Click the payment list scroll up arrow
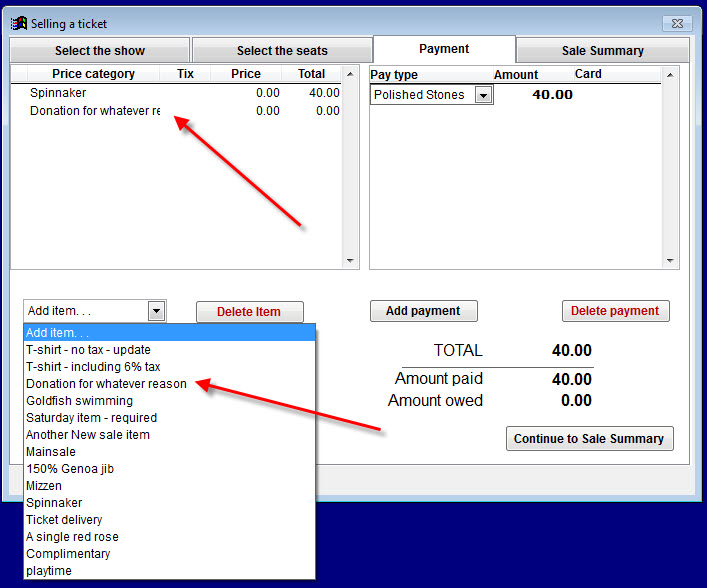The width and height of the screenshot is (707, 588). [670, 75]
